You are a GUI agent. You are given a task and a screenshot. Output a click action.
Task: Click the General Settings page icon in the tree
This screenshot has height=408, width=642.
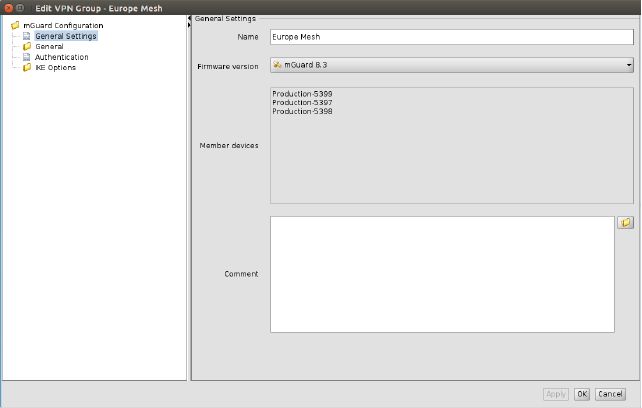point(27,36)
